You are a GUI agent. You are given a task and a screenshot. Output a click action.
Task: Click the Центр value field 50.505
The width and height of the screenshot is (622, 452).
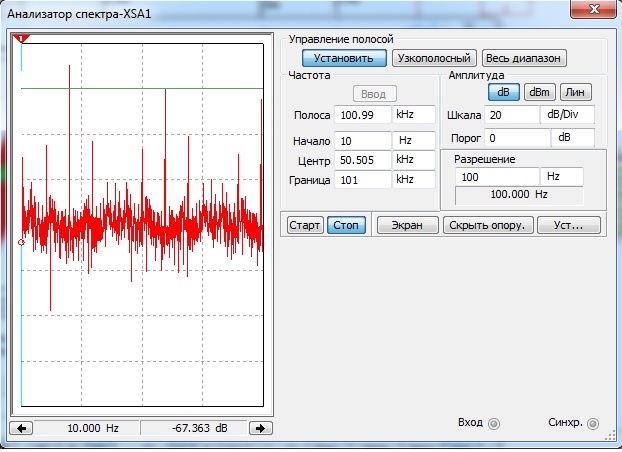click(x=363, y=160)
